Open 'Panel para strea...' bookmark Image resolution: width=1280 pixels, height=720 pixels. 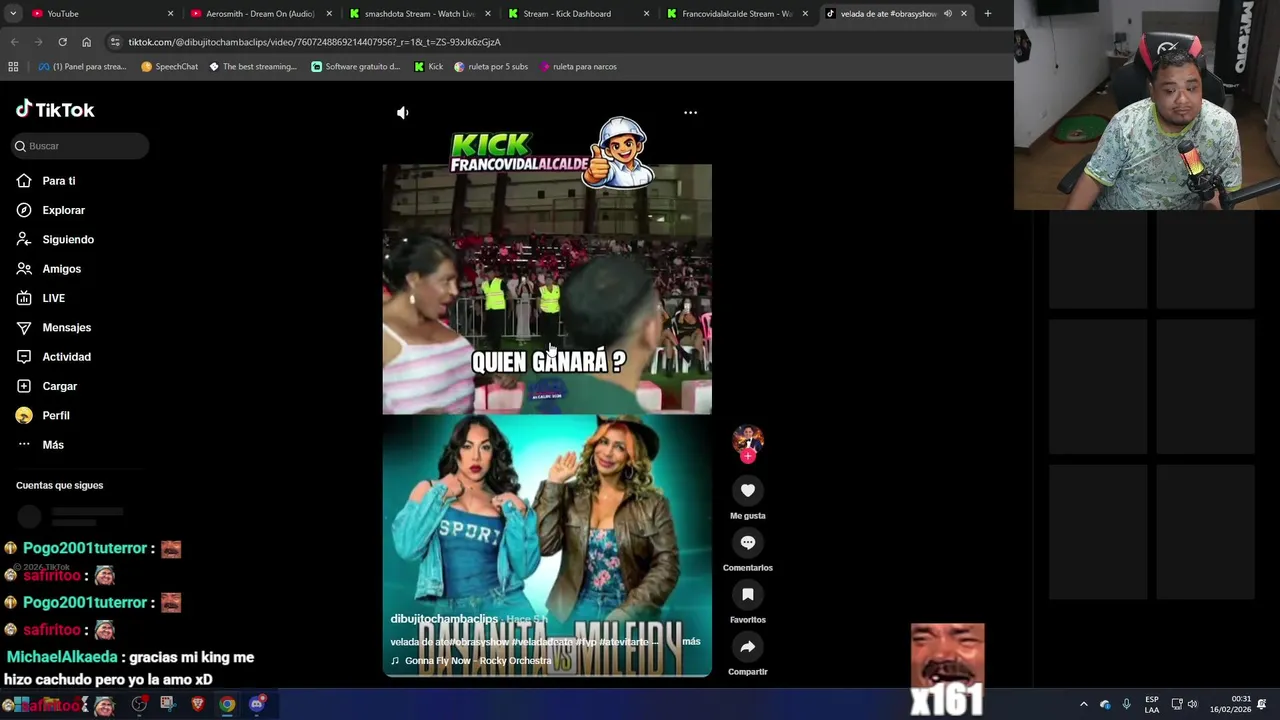(82, 67)
